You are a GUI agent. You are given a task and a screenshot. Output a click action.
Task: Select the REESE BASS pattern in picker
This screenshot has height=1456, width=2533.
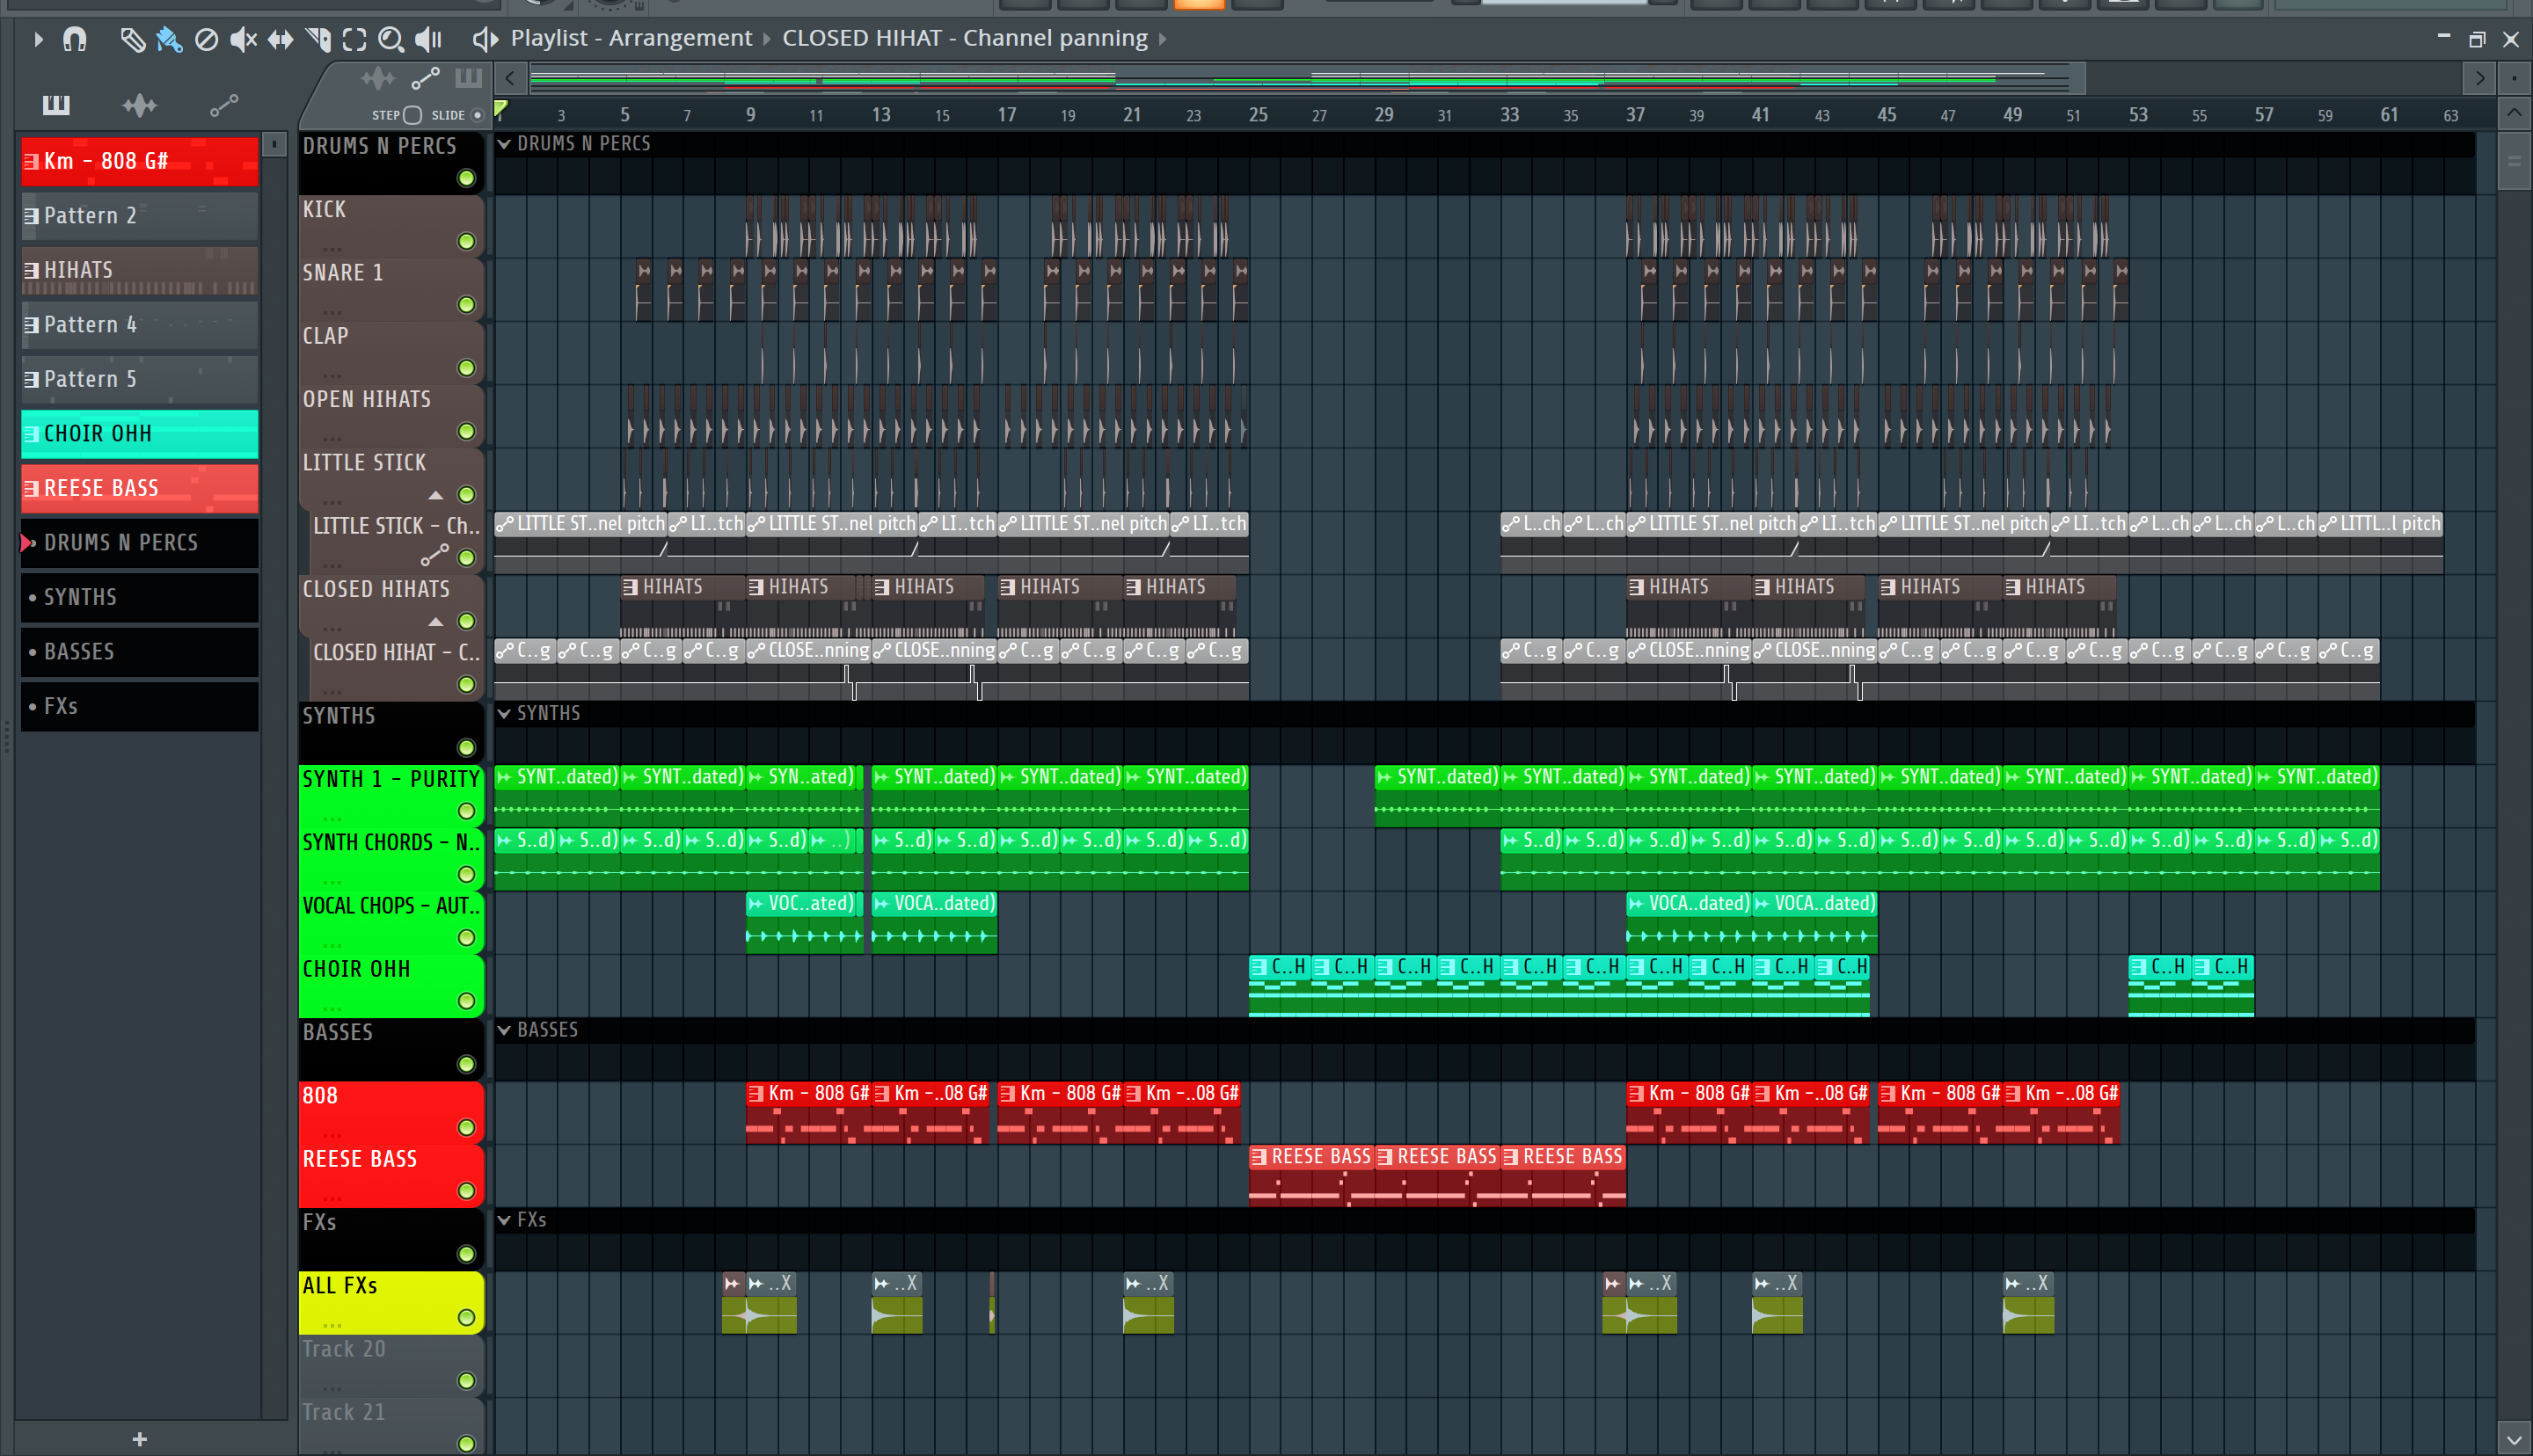click(x=140, y=488)
